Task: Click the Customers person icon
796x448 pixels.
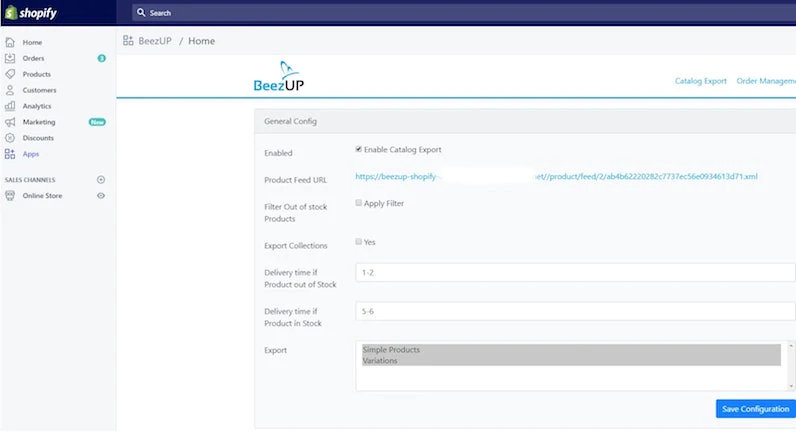Action: coord(10,90)
